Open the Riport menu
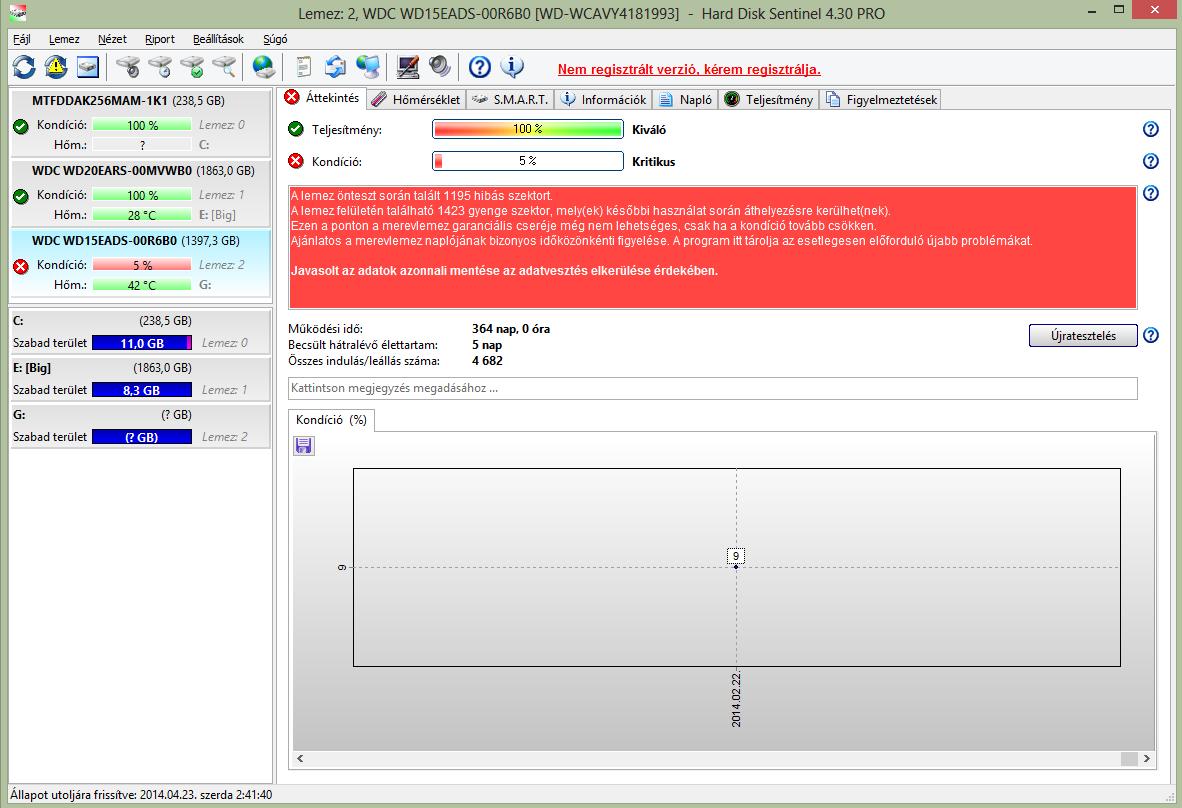The width and height of the screenshot is (1182, 808). [x=160, y=39]
